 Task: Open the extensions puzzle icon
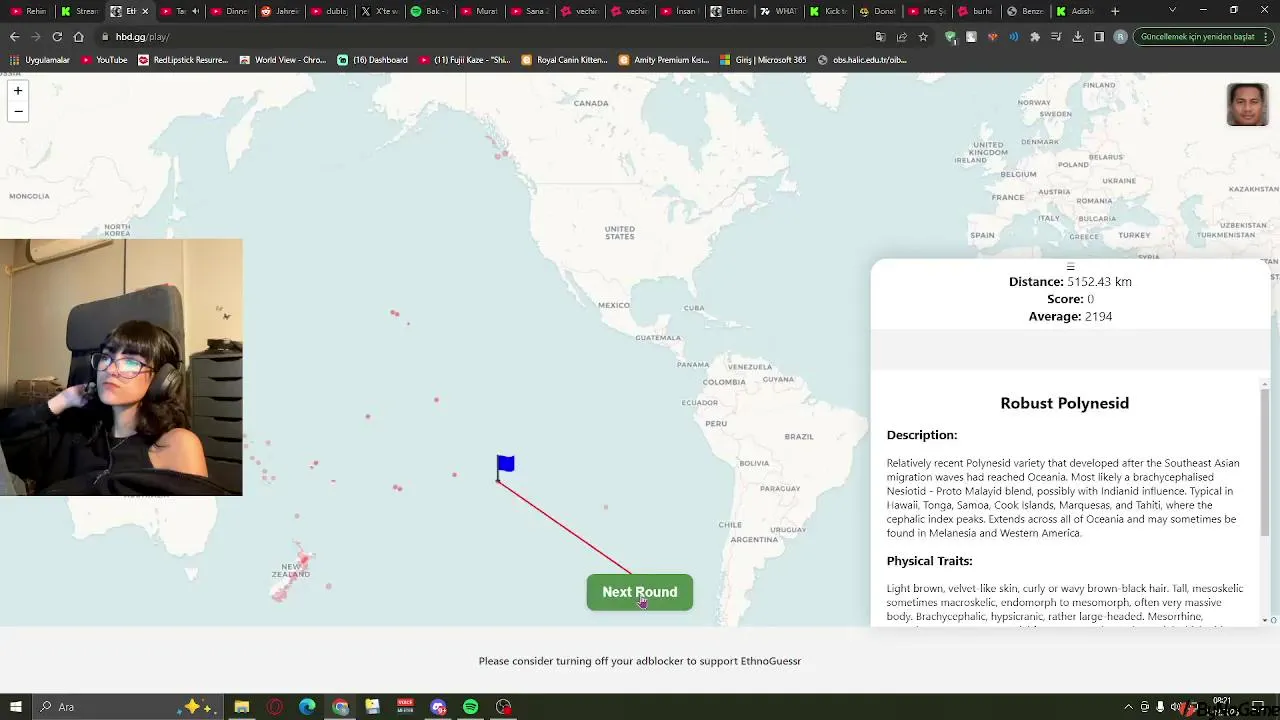1035,37
